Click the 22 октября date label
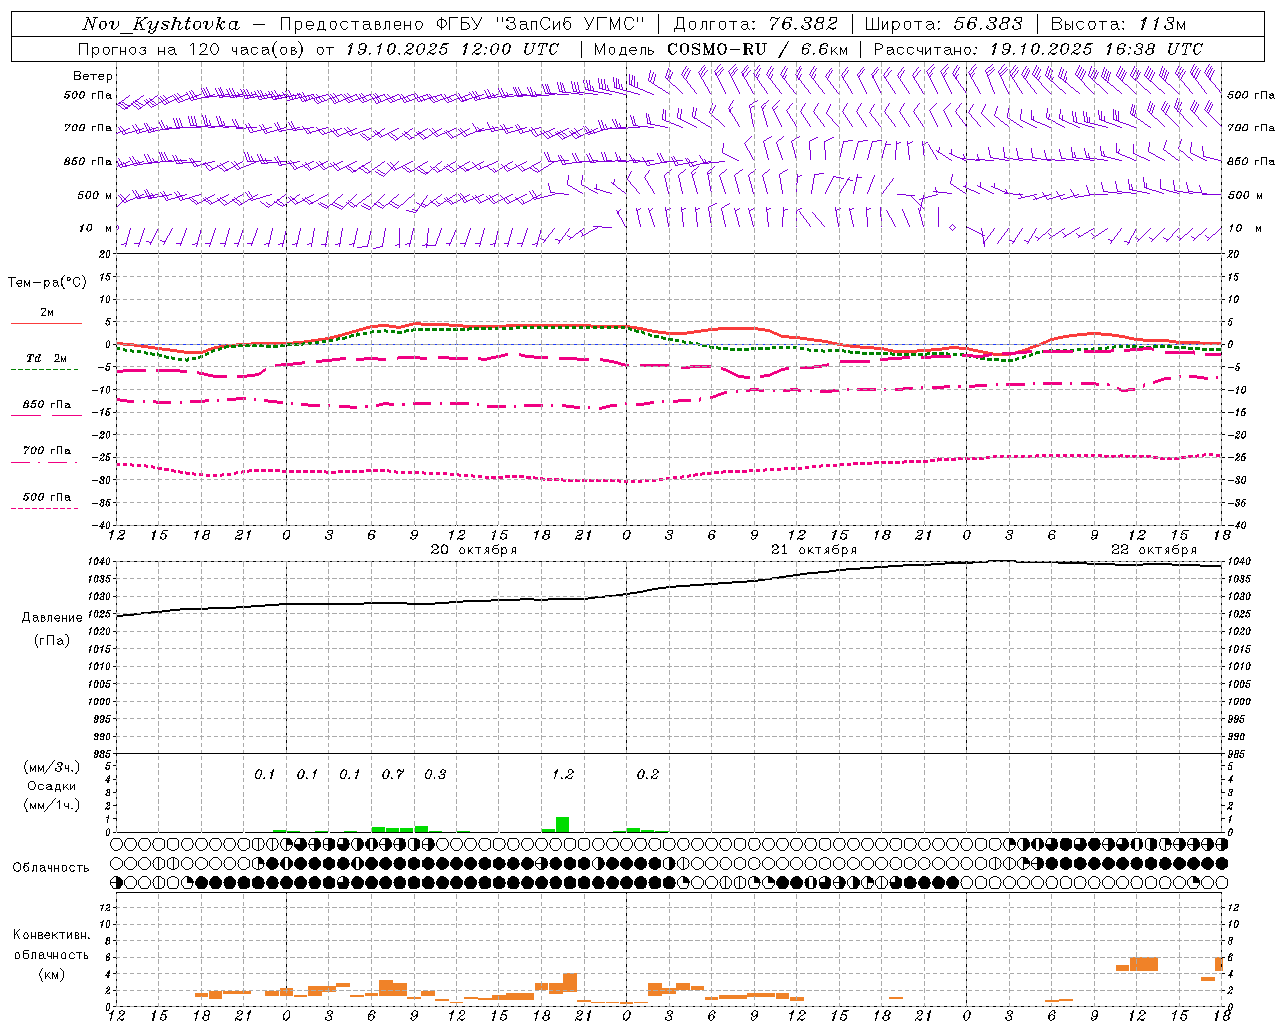 click(1154, 550)
